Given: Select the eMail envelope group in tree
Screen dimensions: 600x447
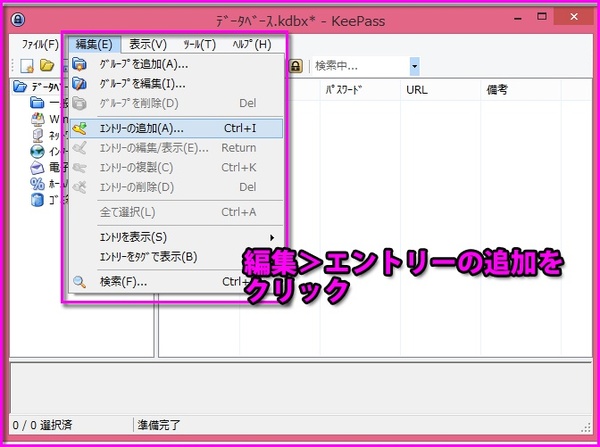Looking at the screenshot, I should pos(37,168).
